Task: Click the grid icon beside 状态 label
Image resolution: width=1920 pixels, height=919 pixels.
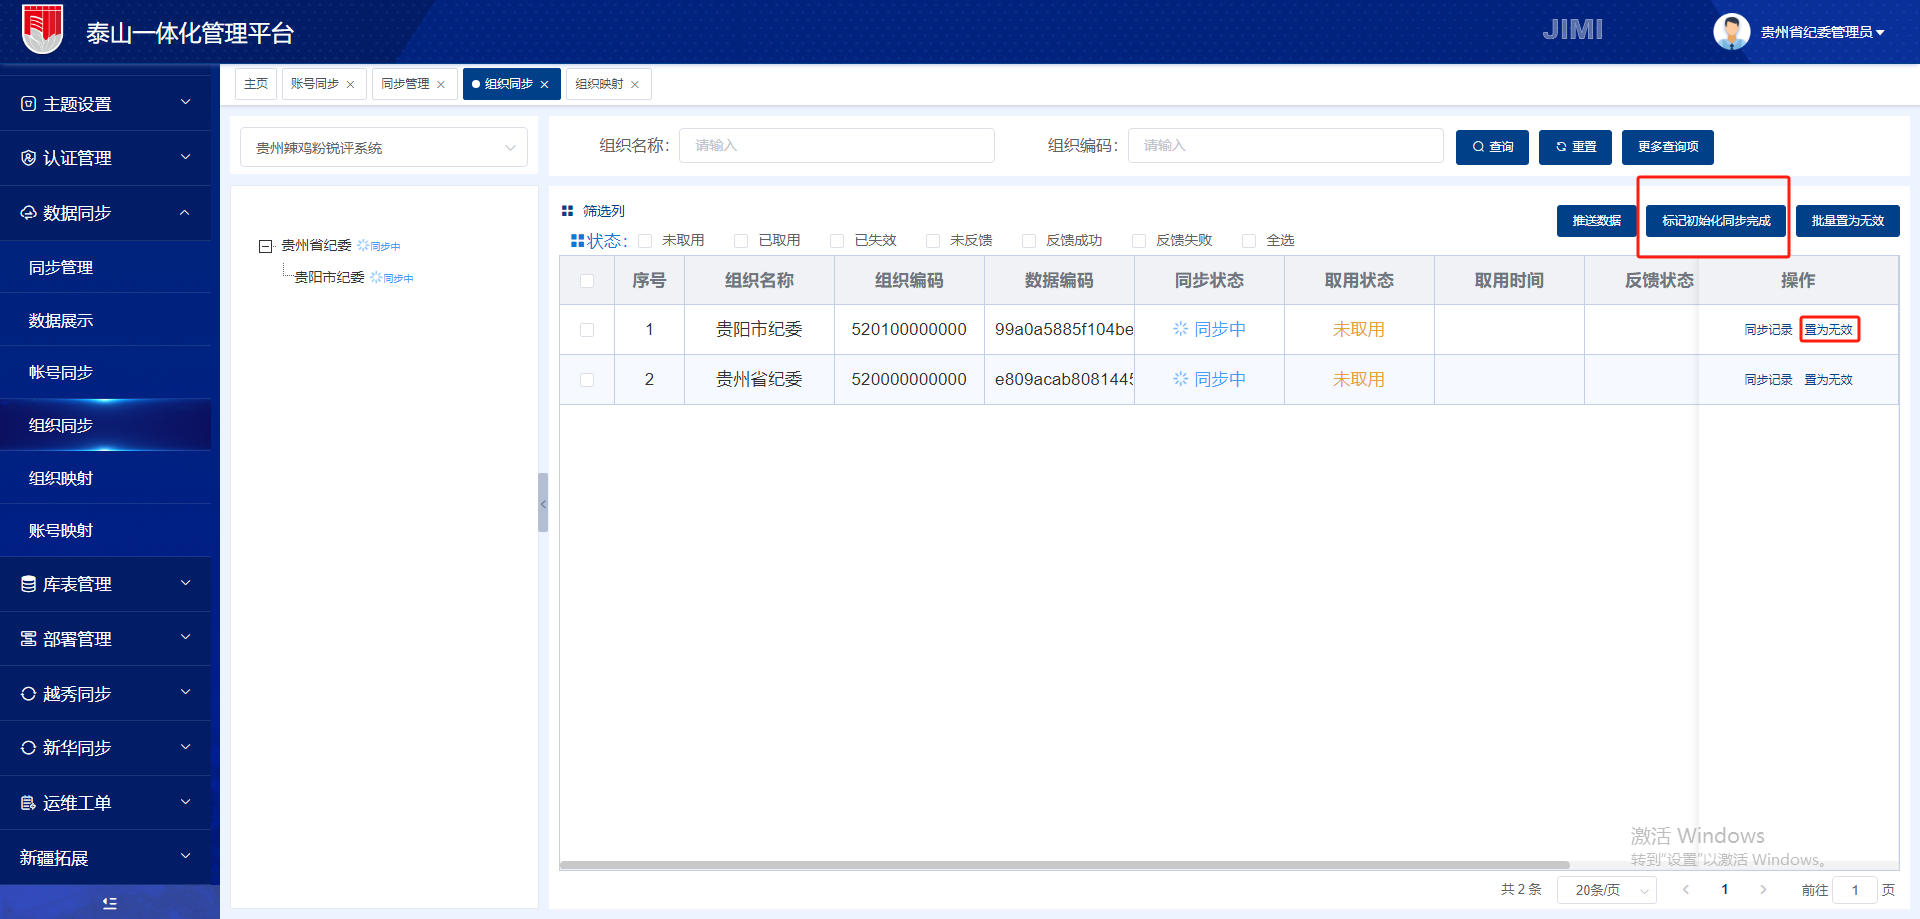Action: point(577,241)
